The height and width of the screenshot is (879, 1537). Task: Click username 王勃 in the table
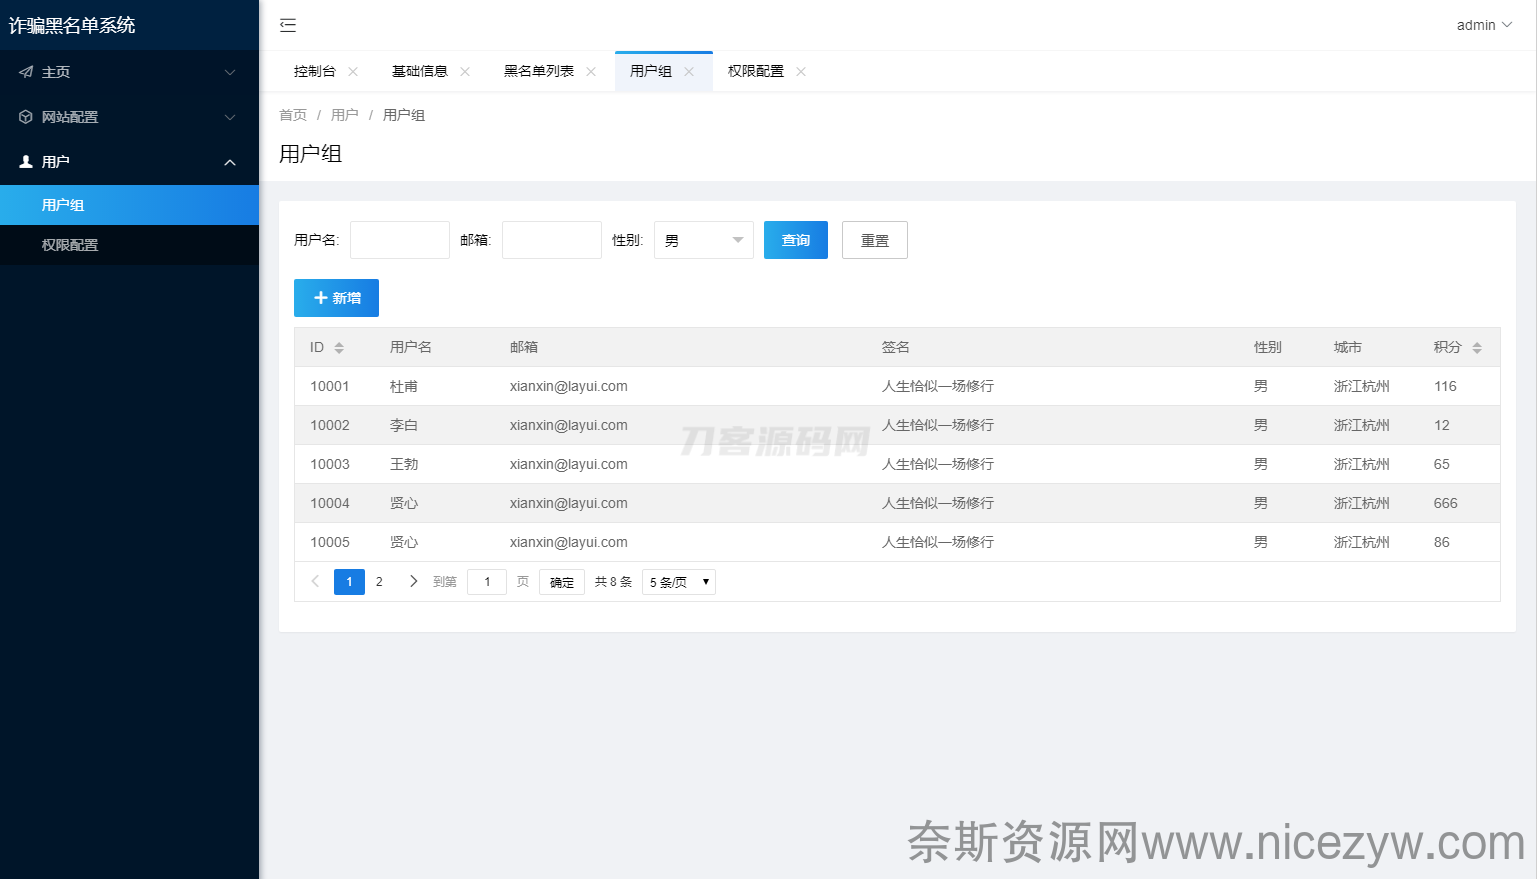(x=404, y=464)
